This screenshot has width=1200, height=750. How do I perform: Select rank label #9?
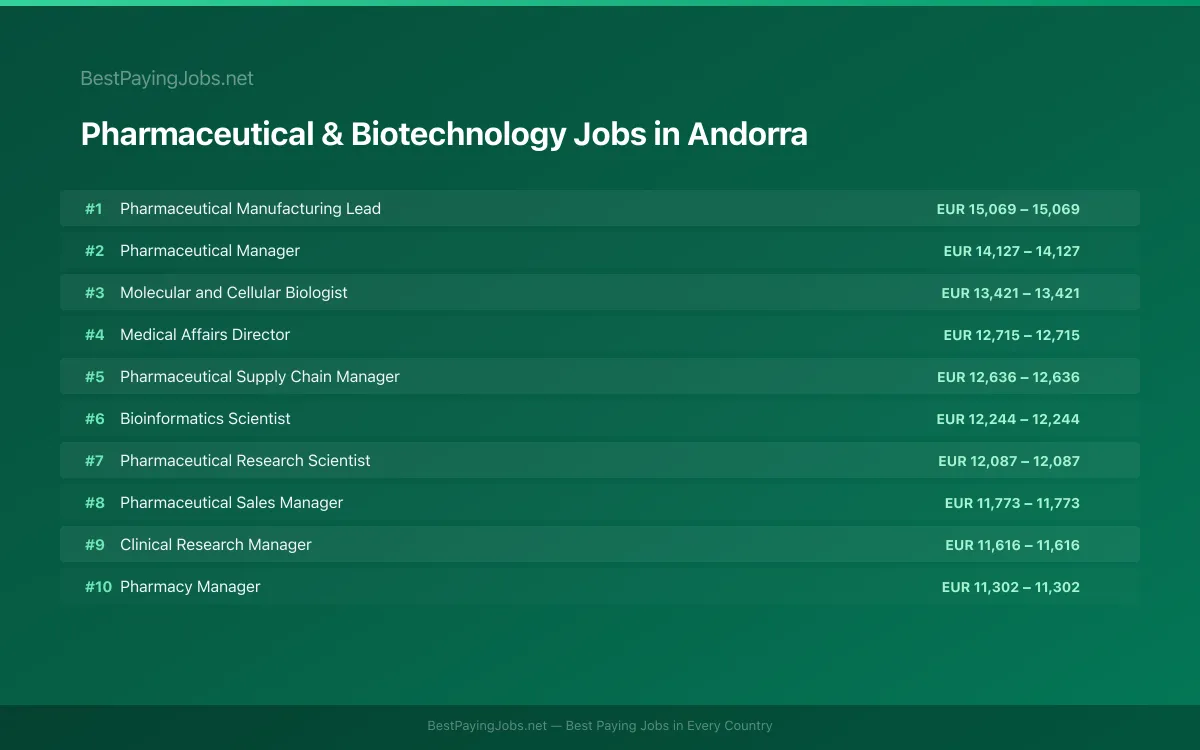click(x=94, y=545)
